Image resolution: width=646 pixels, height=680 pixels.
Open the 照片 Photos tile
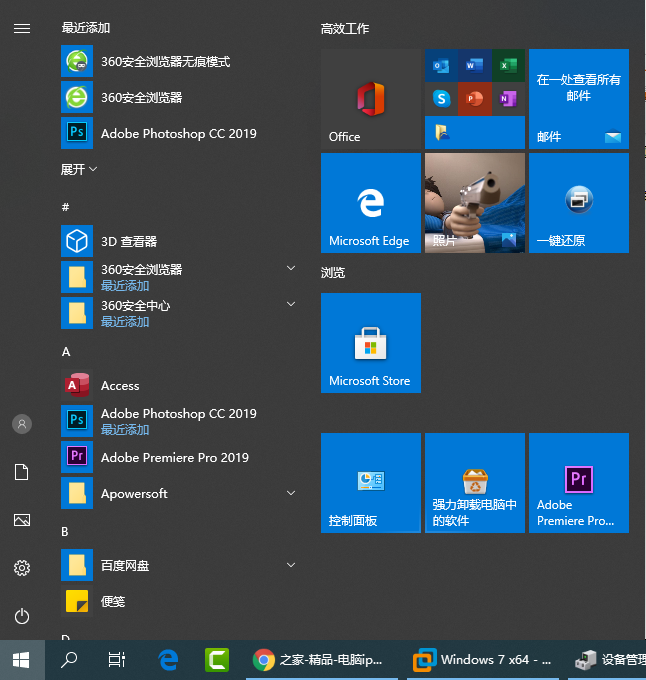475,203
